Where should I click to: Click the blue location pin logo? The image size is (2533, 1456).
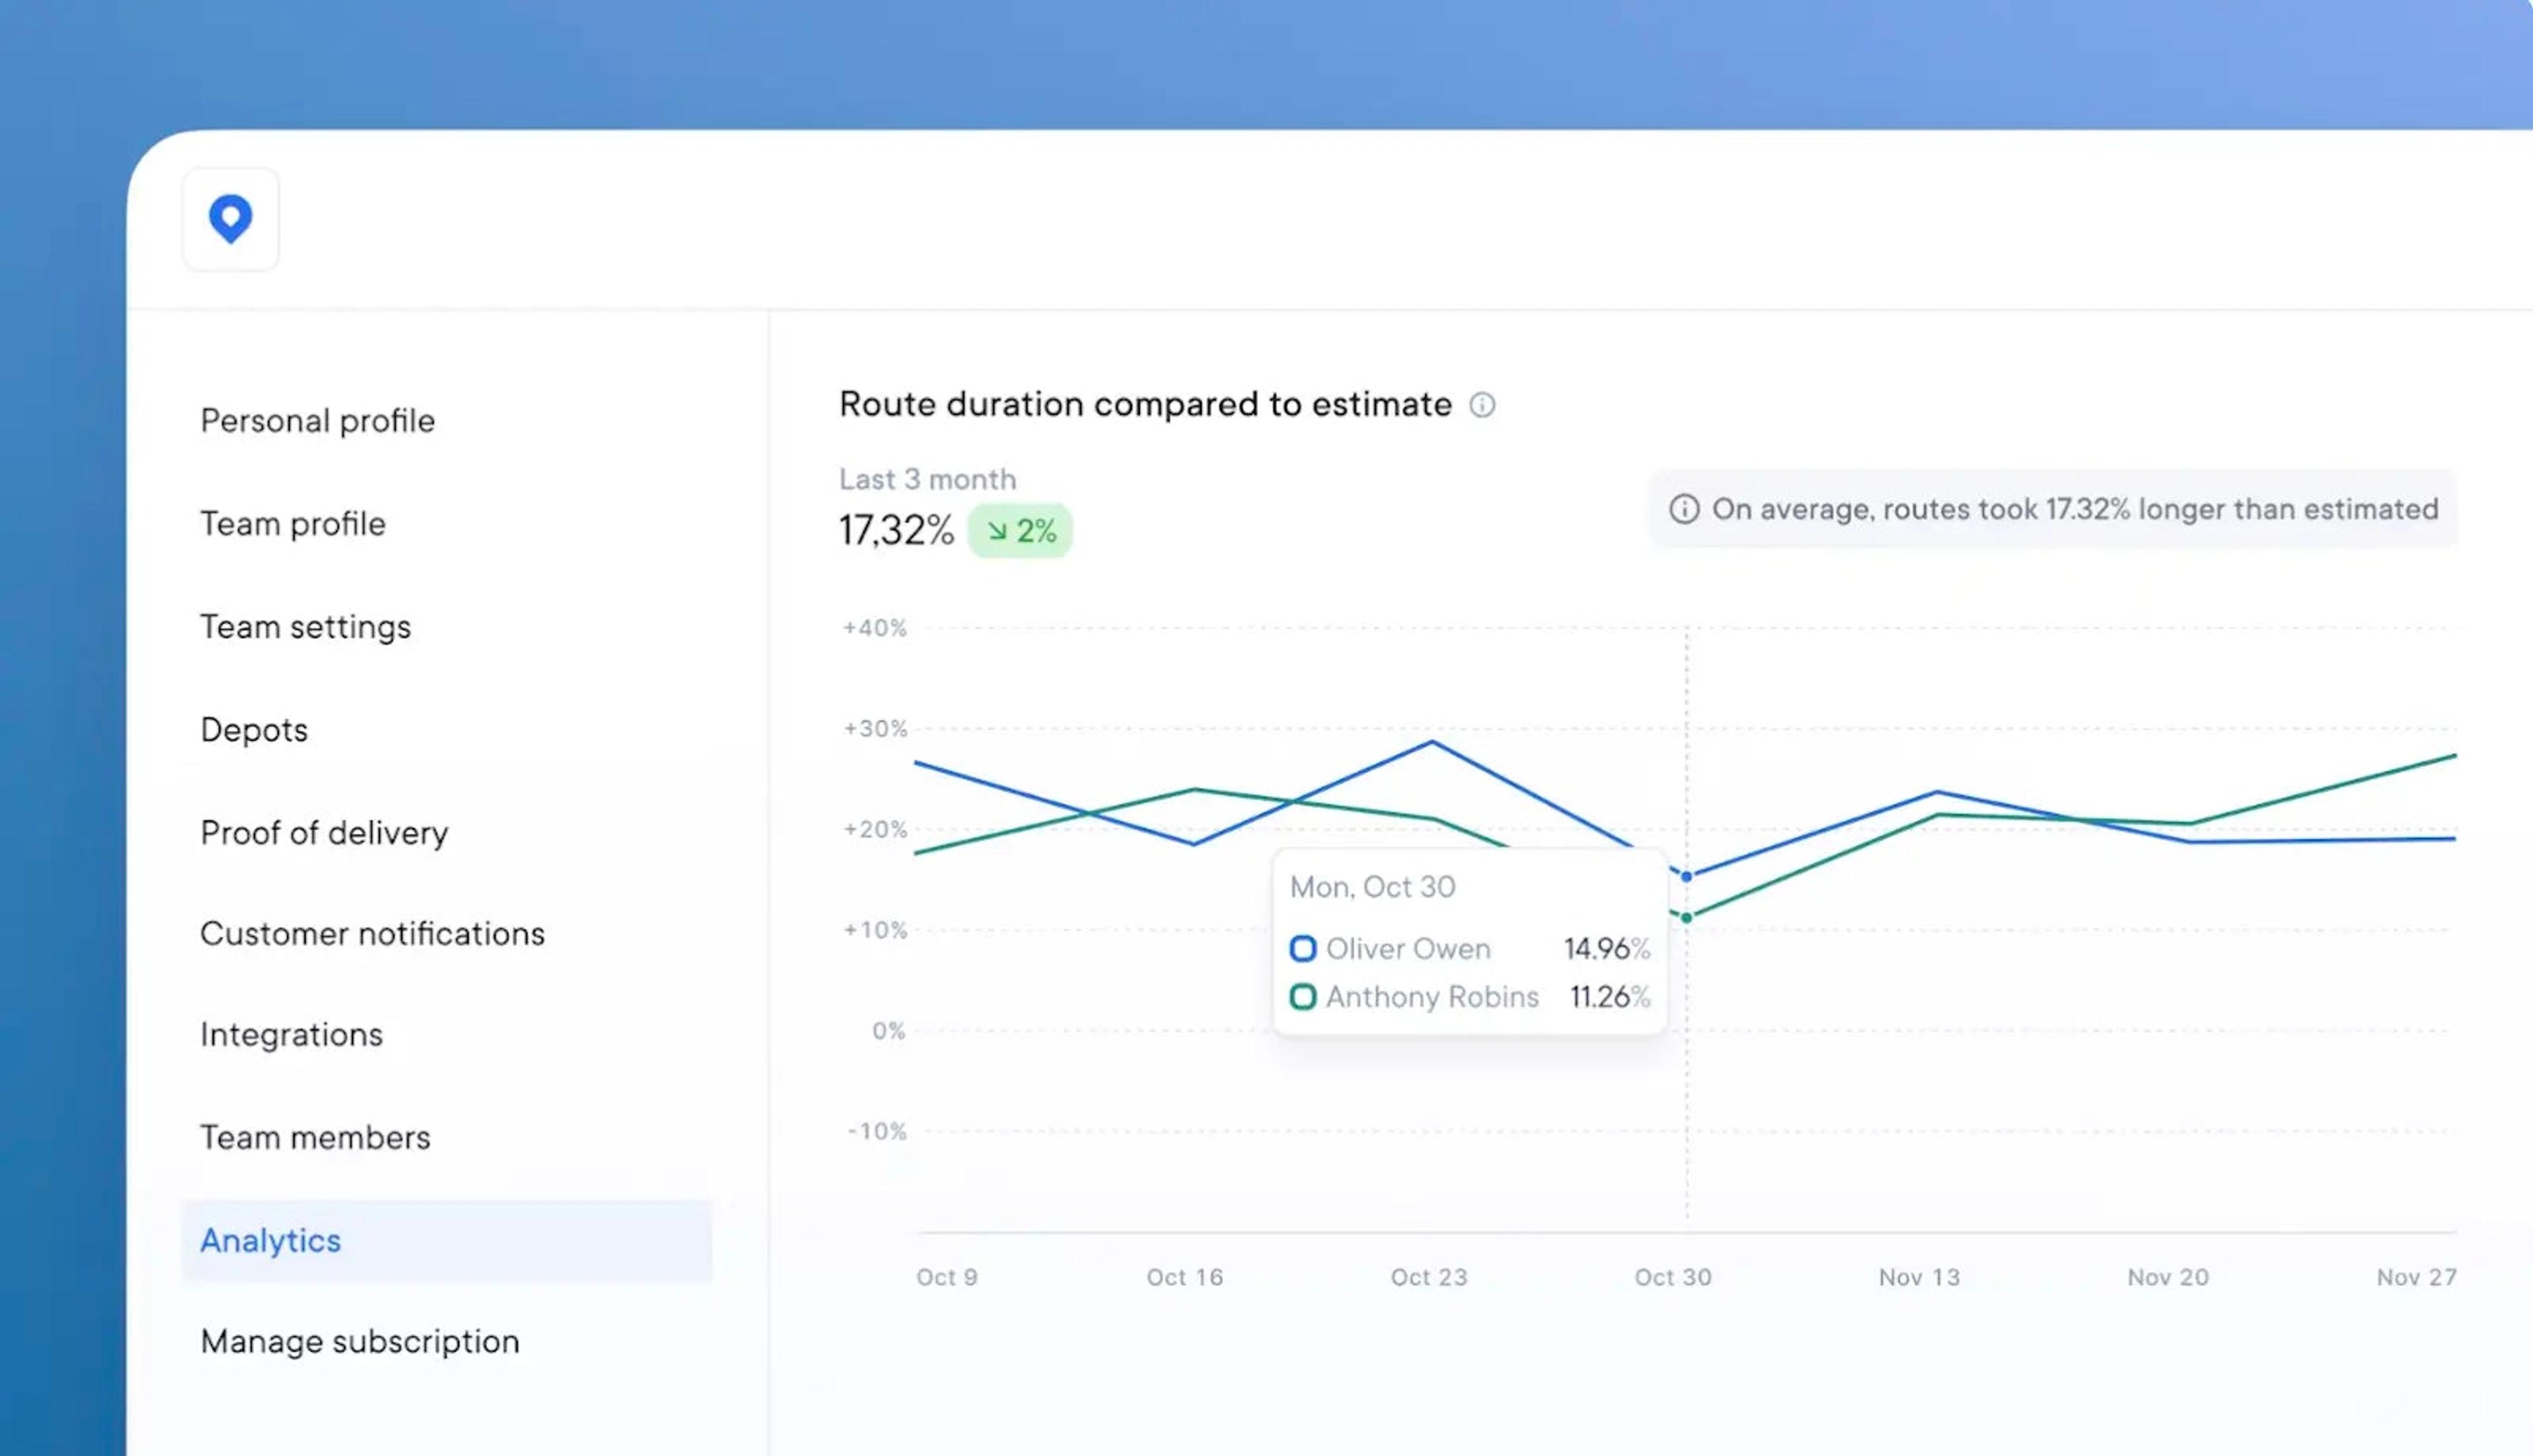[x=230, y=219]
